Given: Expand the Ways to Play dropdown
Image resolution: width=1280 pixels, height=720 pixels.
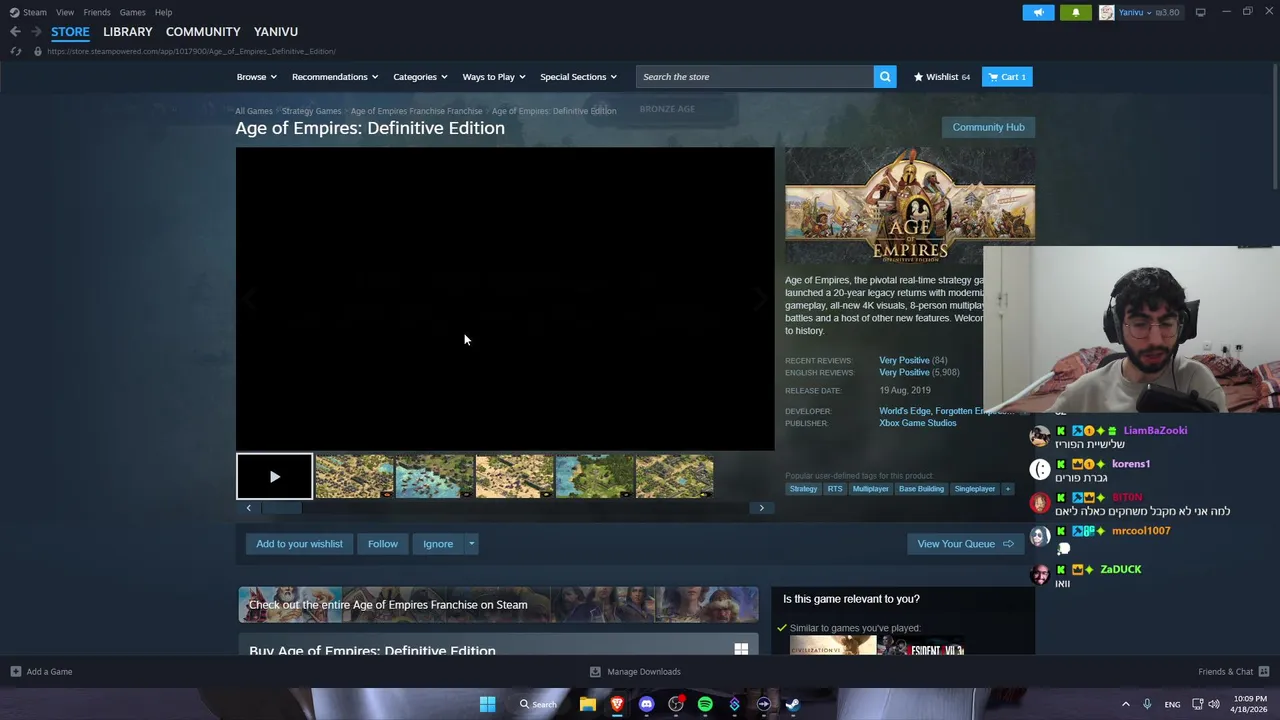Looking at the screenshot, I should pos(493,77).
